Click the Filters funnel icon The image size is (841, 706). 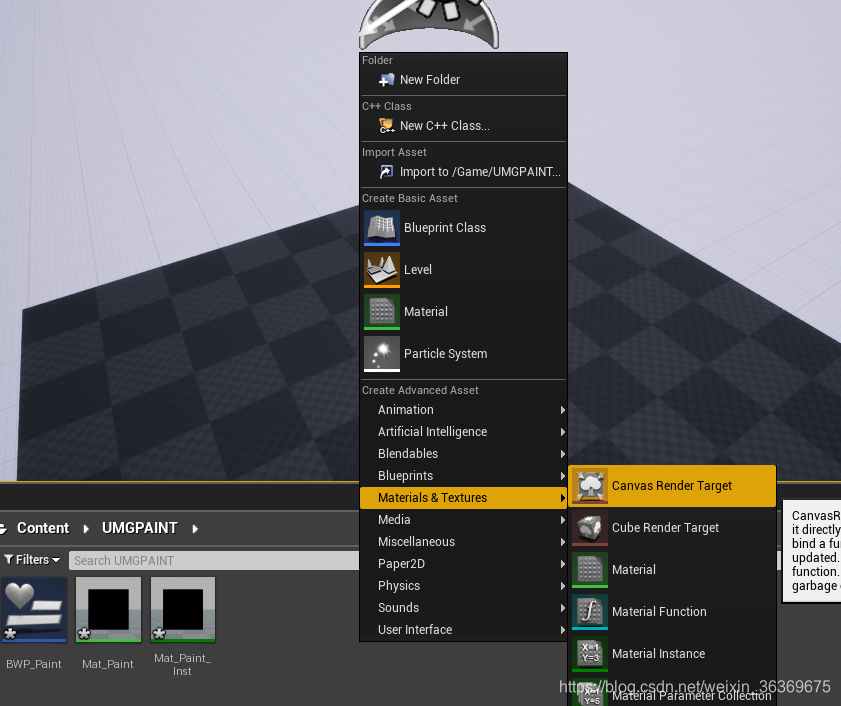coord(9,560)
